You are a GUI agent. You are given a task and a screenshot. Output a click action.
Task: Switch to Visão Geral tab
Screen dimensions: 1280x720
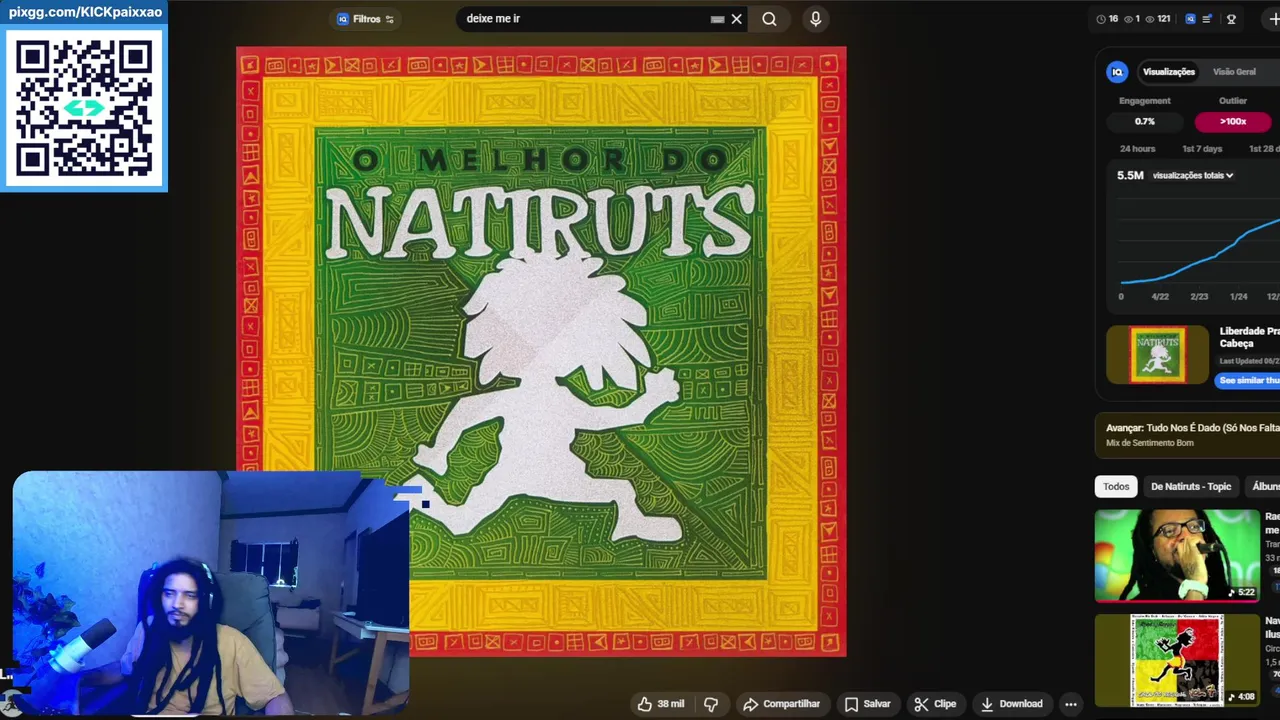pyautogui.click(x=1234, y=72)
